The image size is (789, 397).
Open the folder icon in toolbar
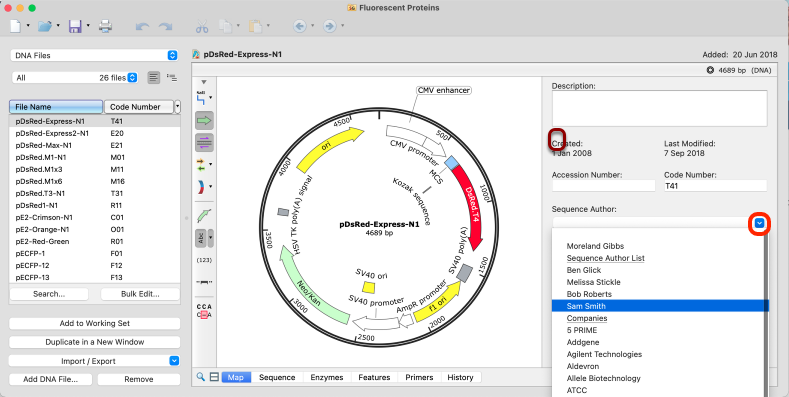[45, 26]
